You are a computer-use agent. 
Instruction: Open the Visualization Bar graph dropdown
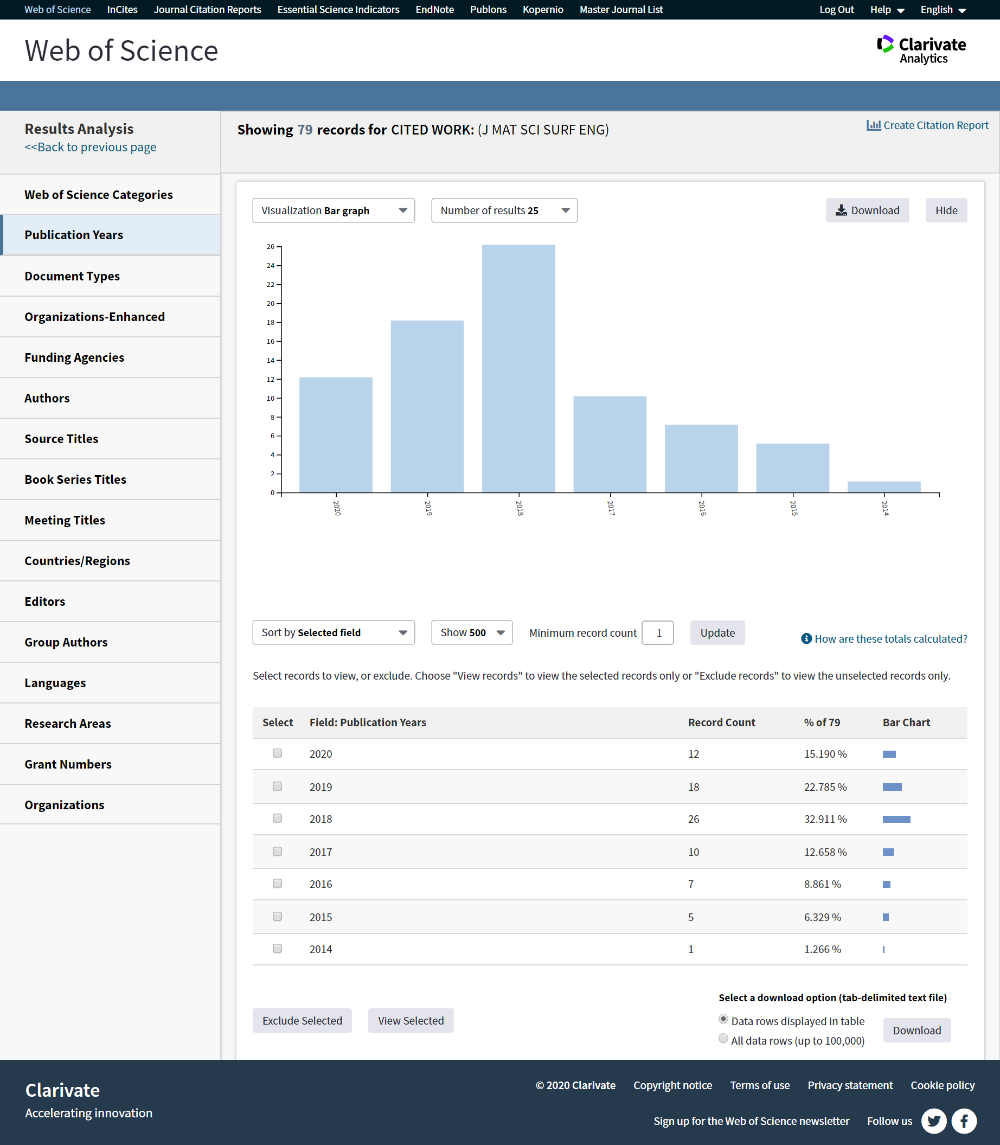[x=333, y=210]
